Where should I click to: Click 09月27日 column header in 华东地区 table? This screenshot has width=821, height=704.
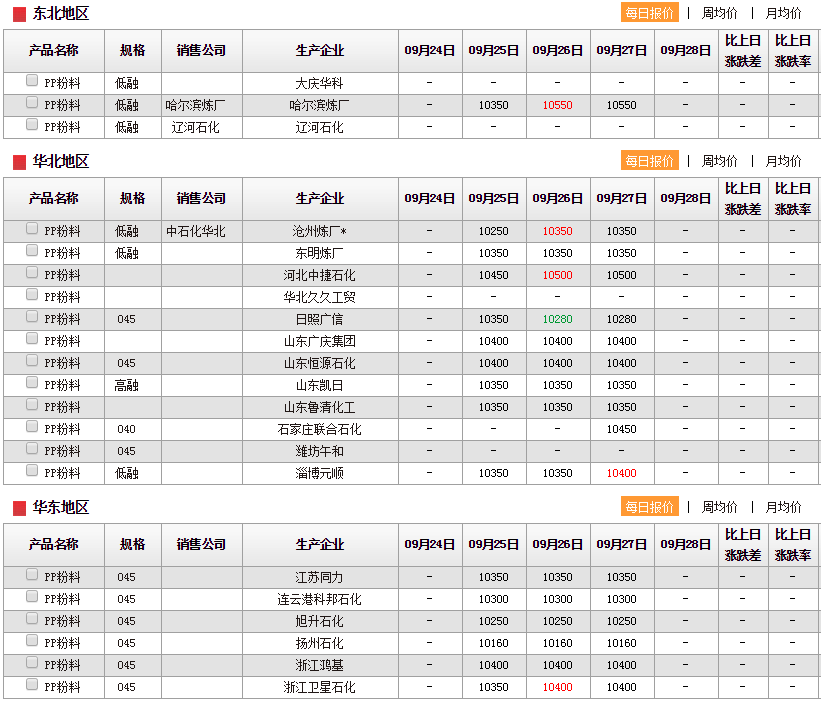[622, 545]
